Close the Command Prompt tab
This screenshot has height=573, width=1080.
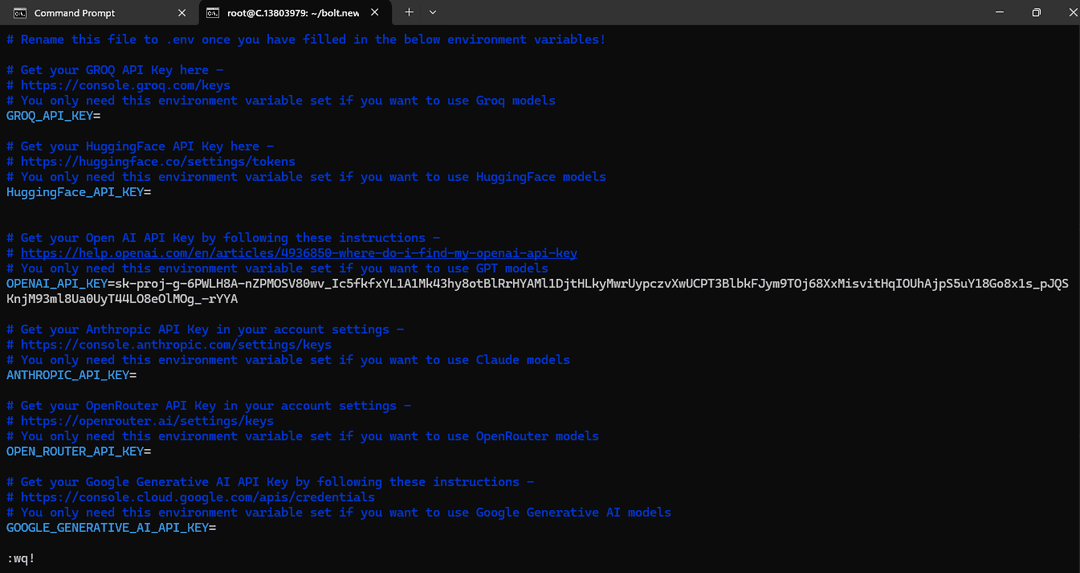[182, 13]
